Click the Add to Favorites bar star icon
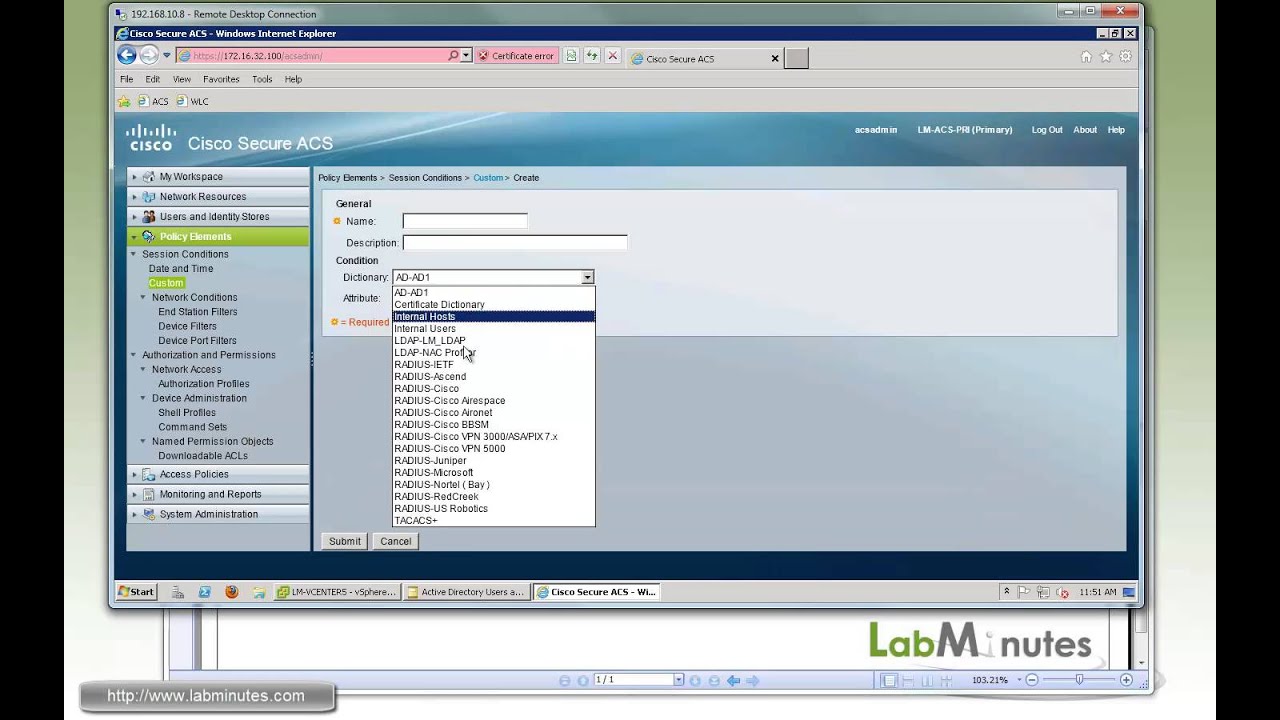 pos(124,101)
